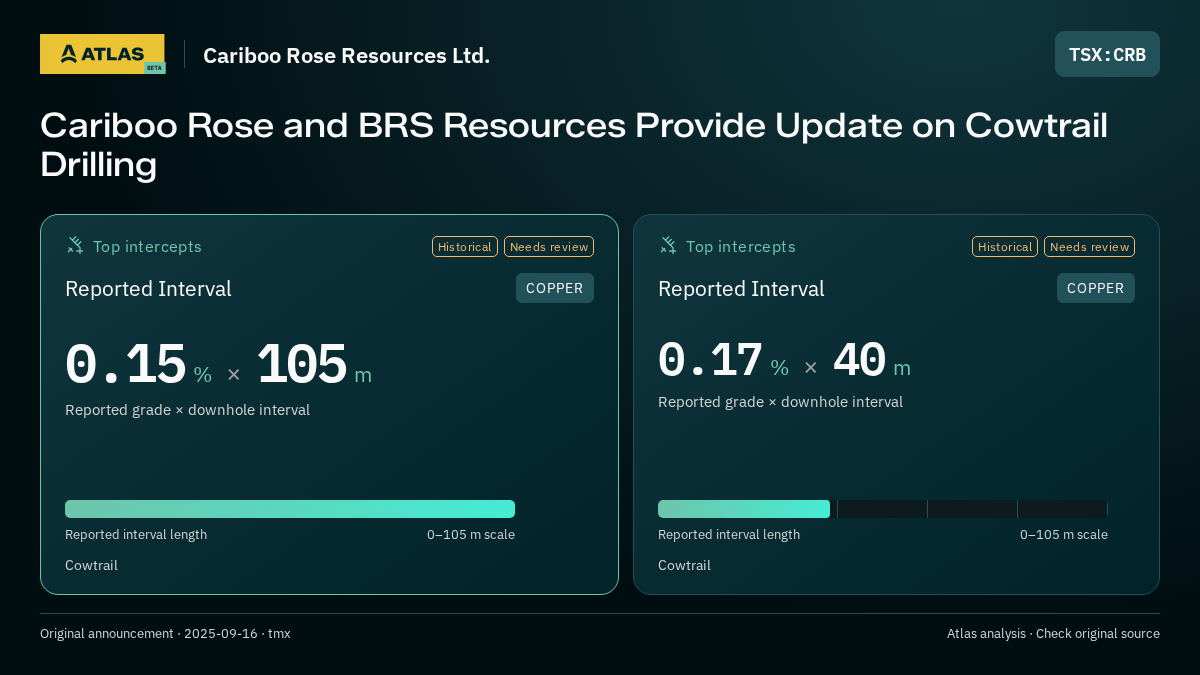Viewport: 1200px width, 675px height.
Task: Click Cowtrail label in the 40 m card
Action: pyautogui.click(x=684, y=566)
